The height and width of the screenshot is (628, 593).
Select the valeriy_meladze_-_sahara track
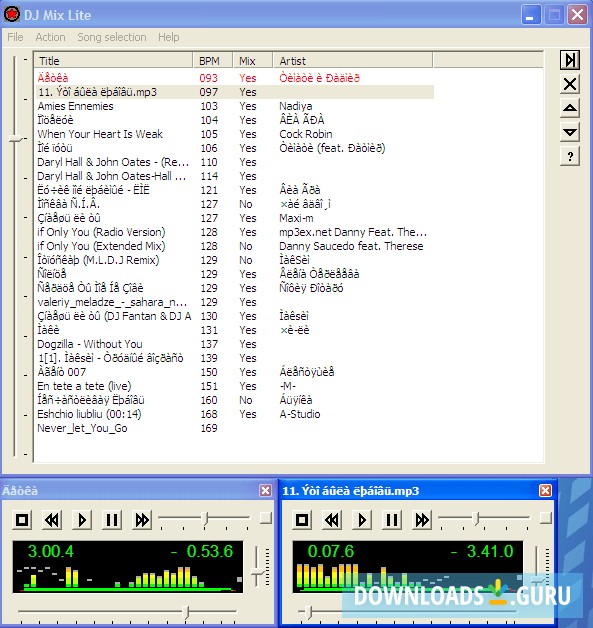coord(112,302)
